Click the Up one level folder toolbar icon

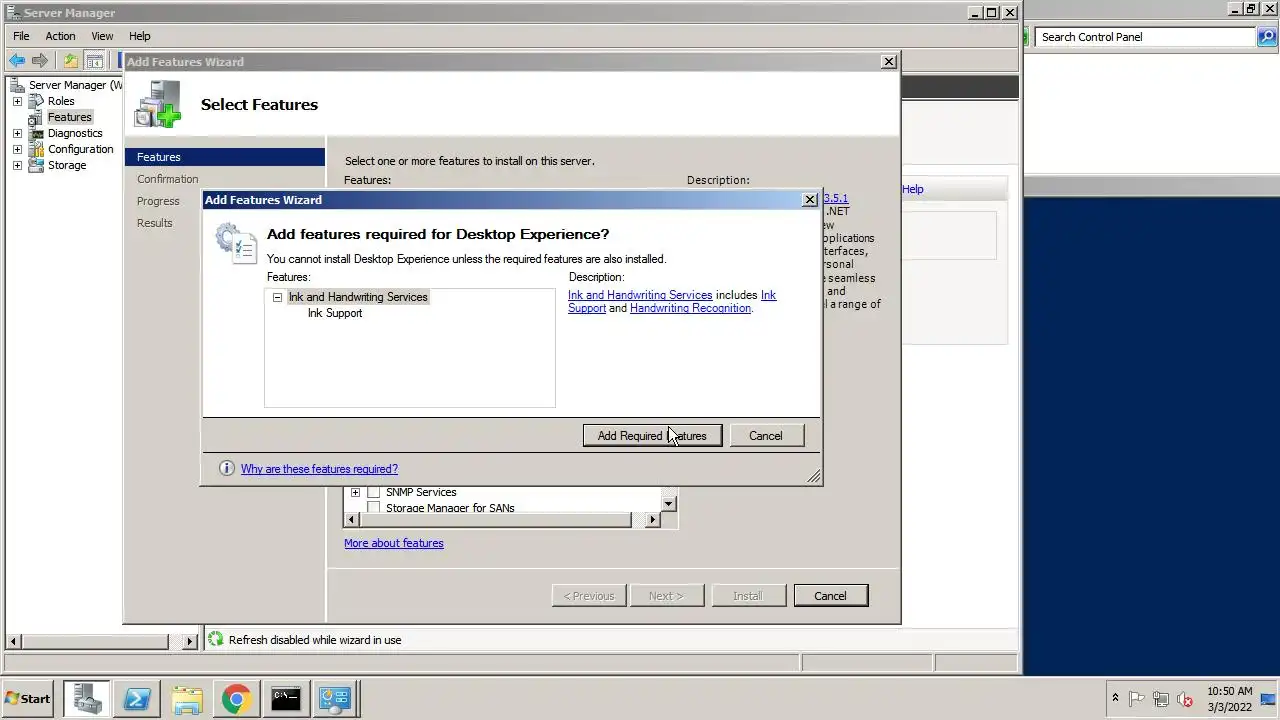[71, 61]
